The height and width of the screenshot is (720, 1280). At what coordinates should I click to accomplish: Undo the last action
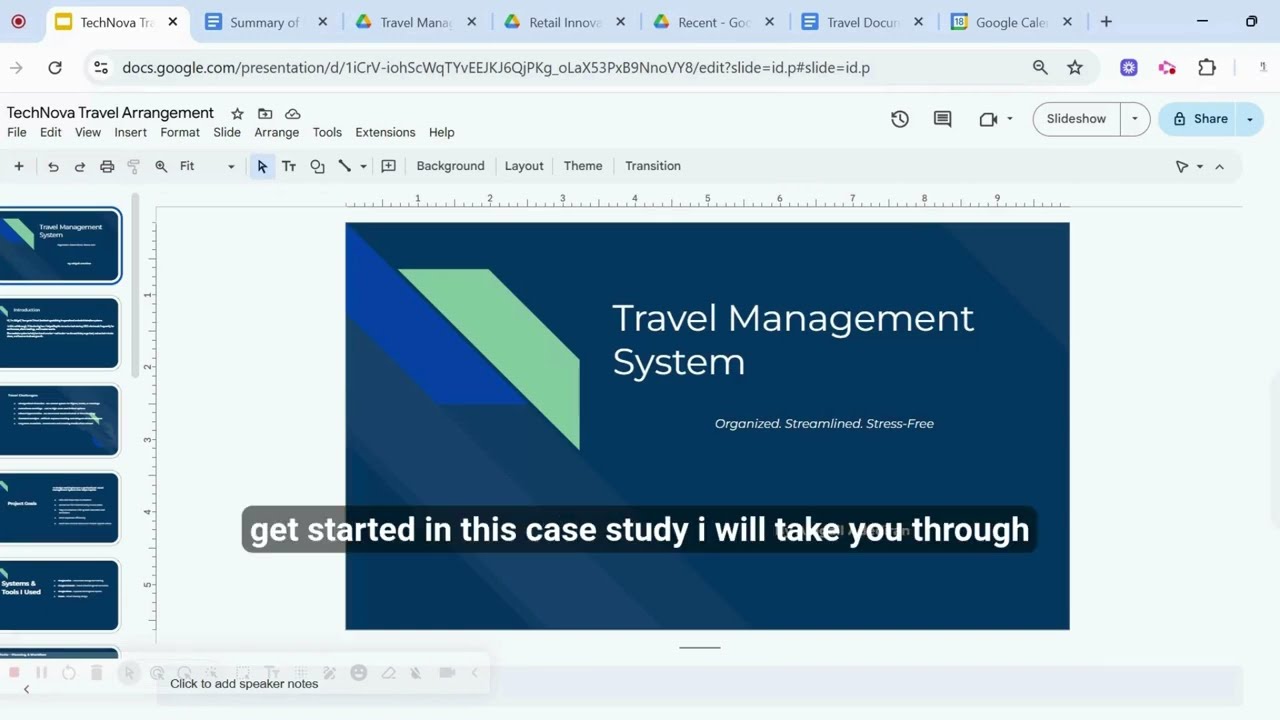[x=53, y=166]
